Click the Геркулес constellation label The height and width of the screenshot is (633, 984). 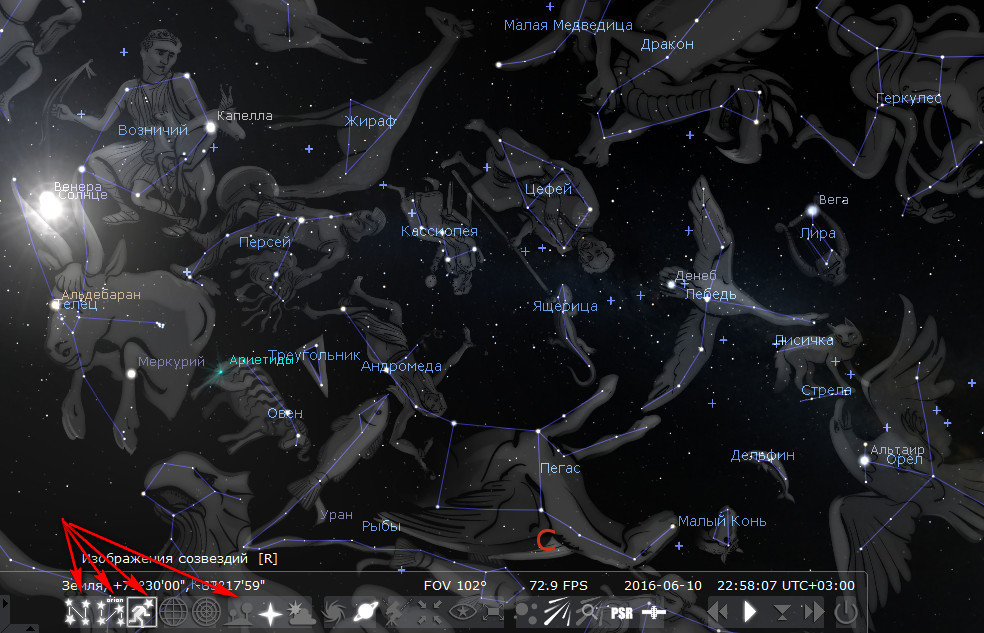tap(909, 98)
